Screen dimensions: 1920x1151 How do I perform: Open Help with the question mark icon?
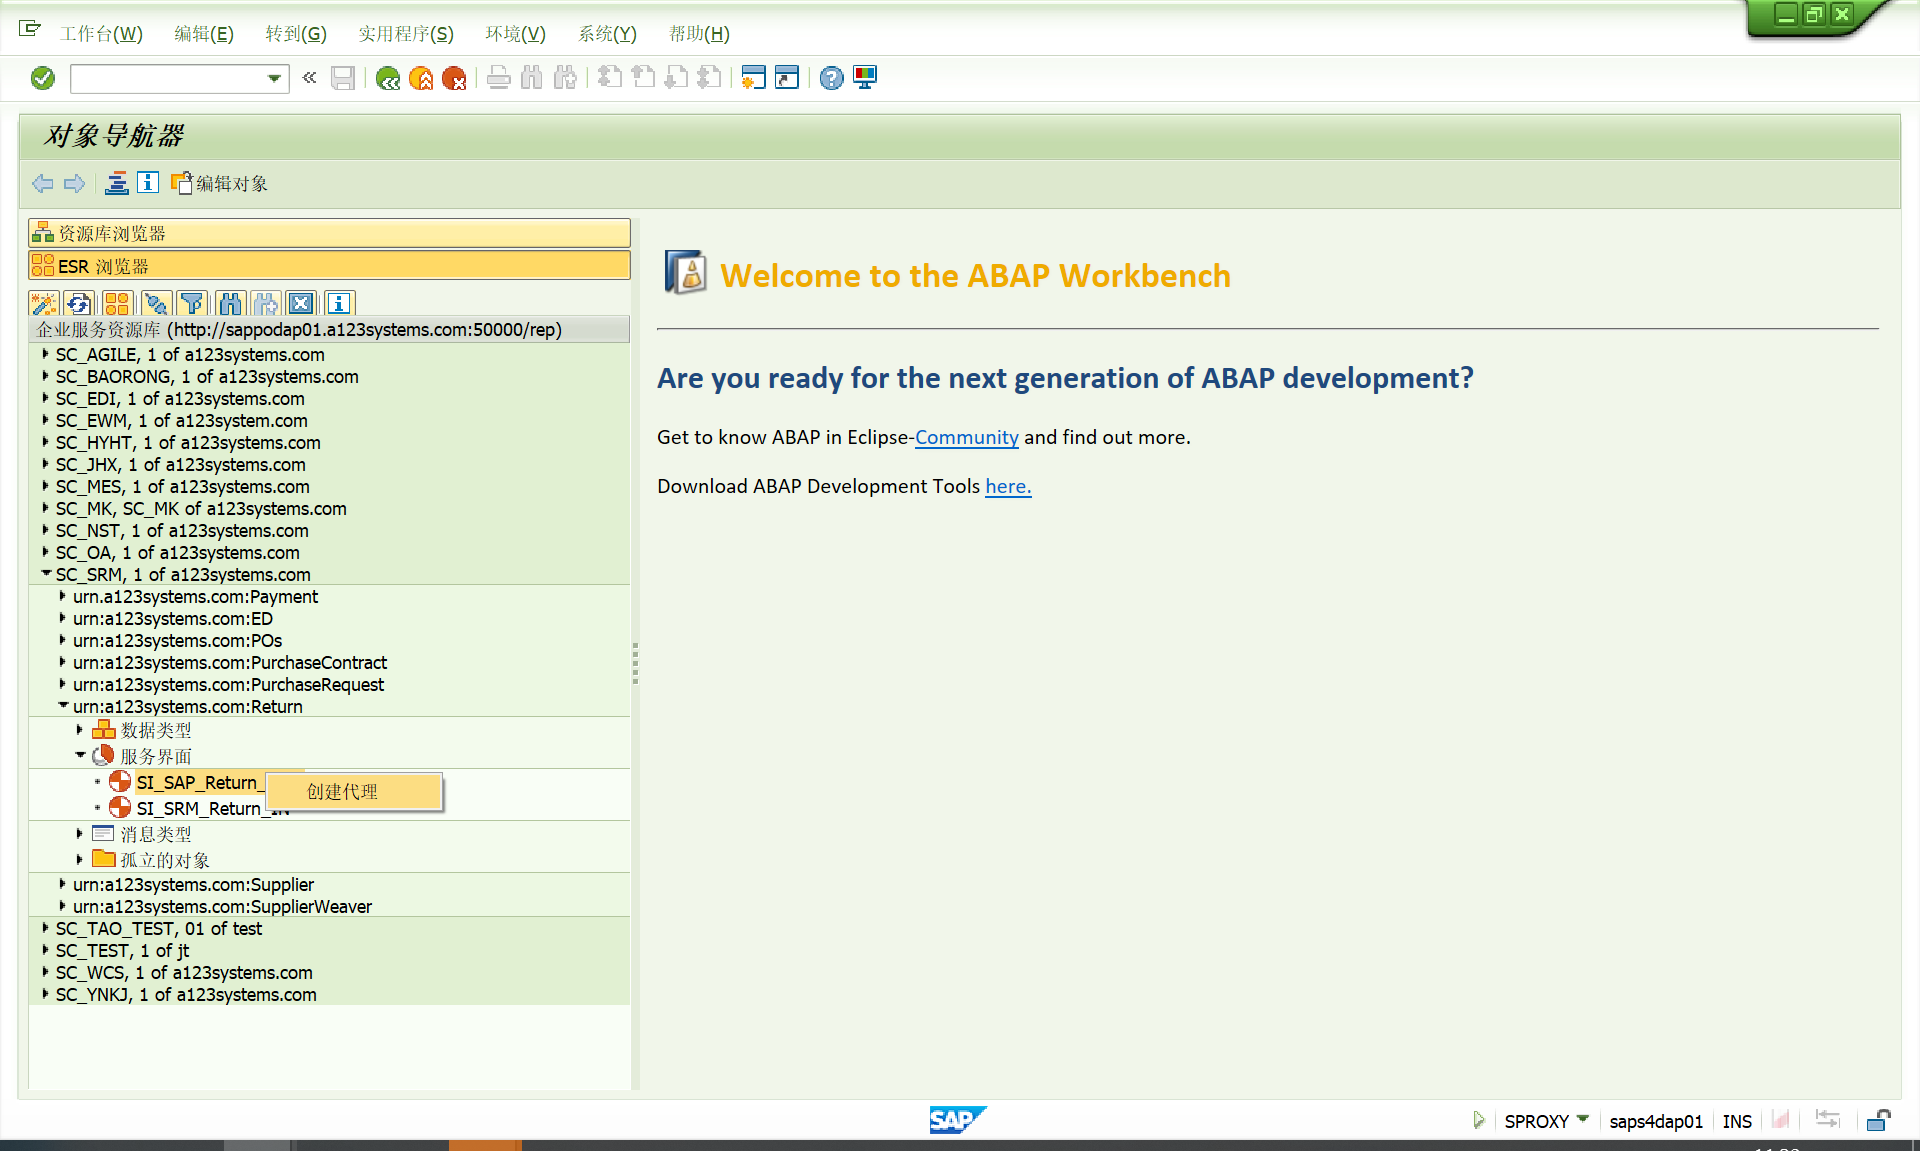click(x=831, y=78)
